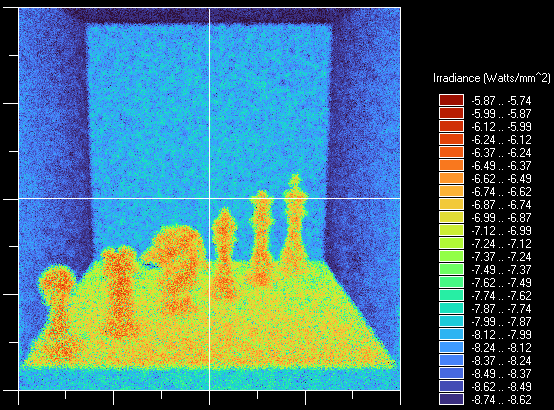Click the leftmost round-headed pawn hotspot
The height and width of the screenshot is (410, 554).
[57, 311]
